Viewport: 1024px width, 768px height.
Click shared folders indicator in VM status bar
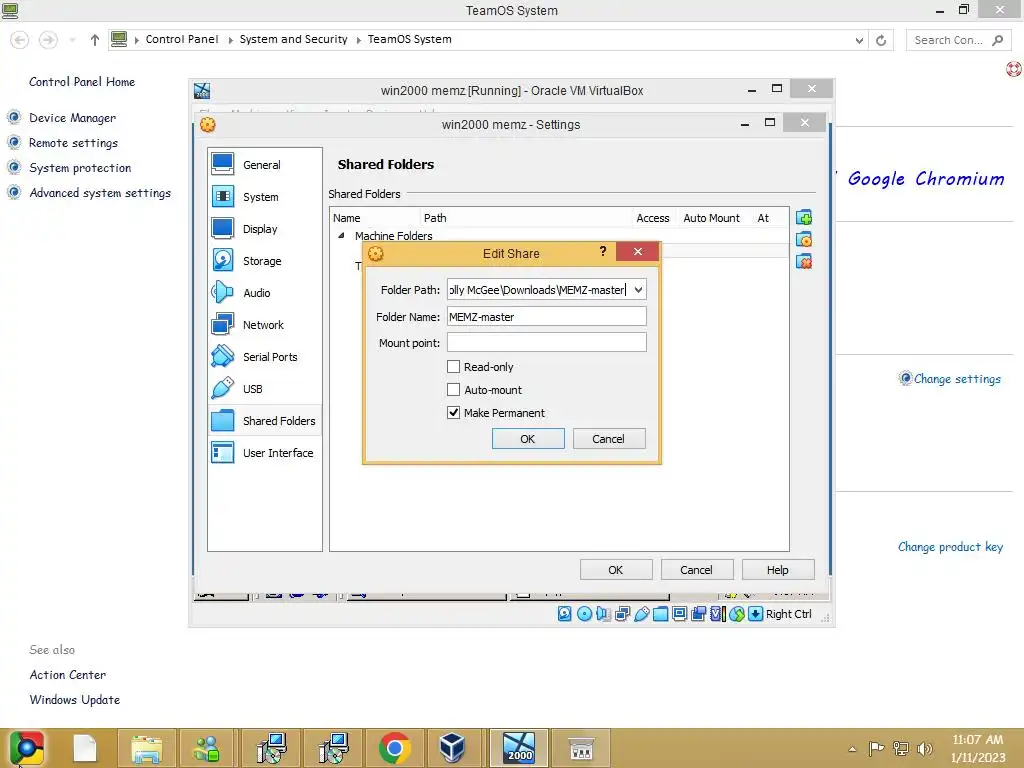(x=661, y=614)
